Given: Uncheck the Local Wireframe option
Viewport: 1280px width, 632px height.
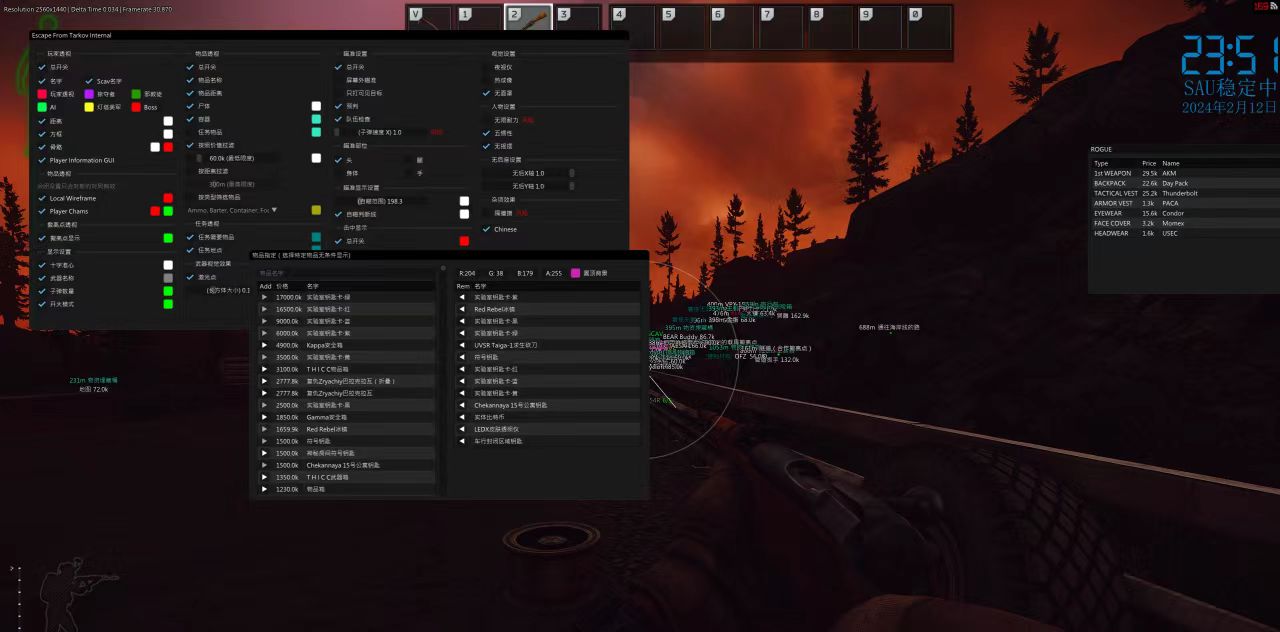Looking at the screenshot, I should [x=42, y=198].
